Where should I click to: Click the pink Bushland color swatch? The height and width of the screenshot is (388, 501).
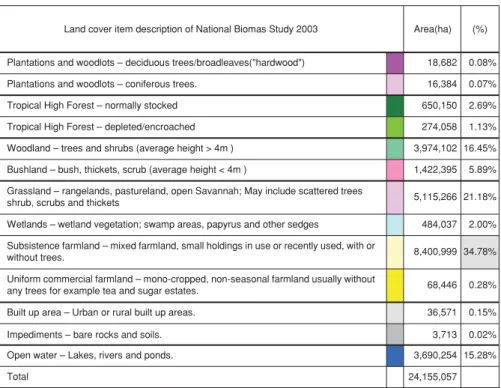click(395, 170)
